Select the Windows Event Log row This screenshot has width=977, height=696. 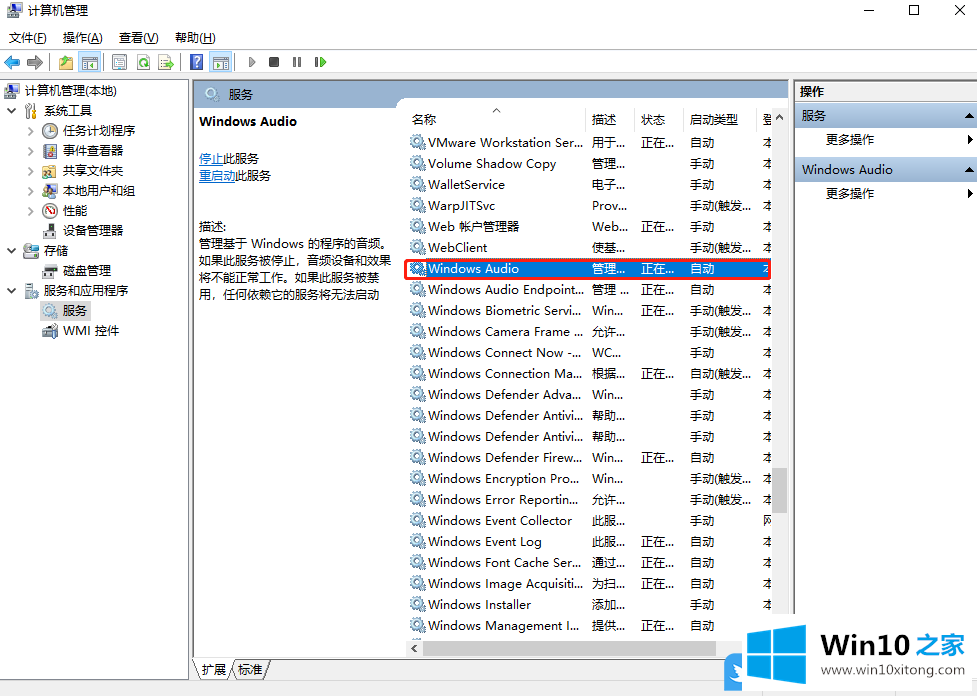pos(589,542)
